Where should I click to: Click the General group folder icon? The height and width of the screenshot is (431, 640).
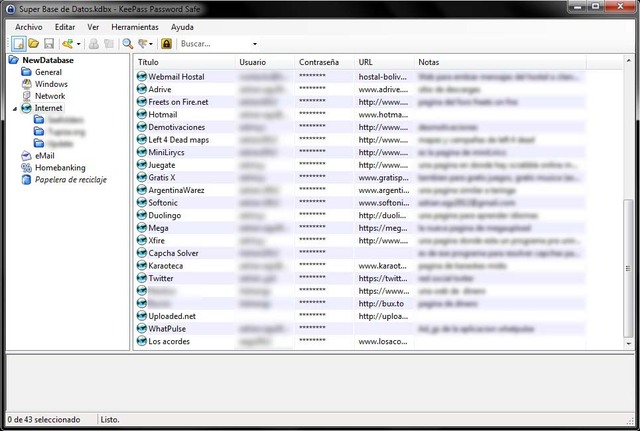[27, 72]
